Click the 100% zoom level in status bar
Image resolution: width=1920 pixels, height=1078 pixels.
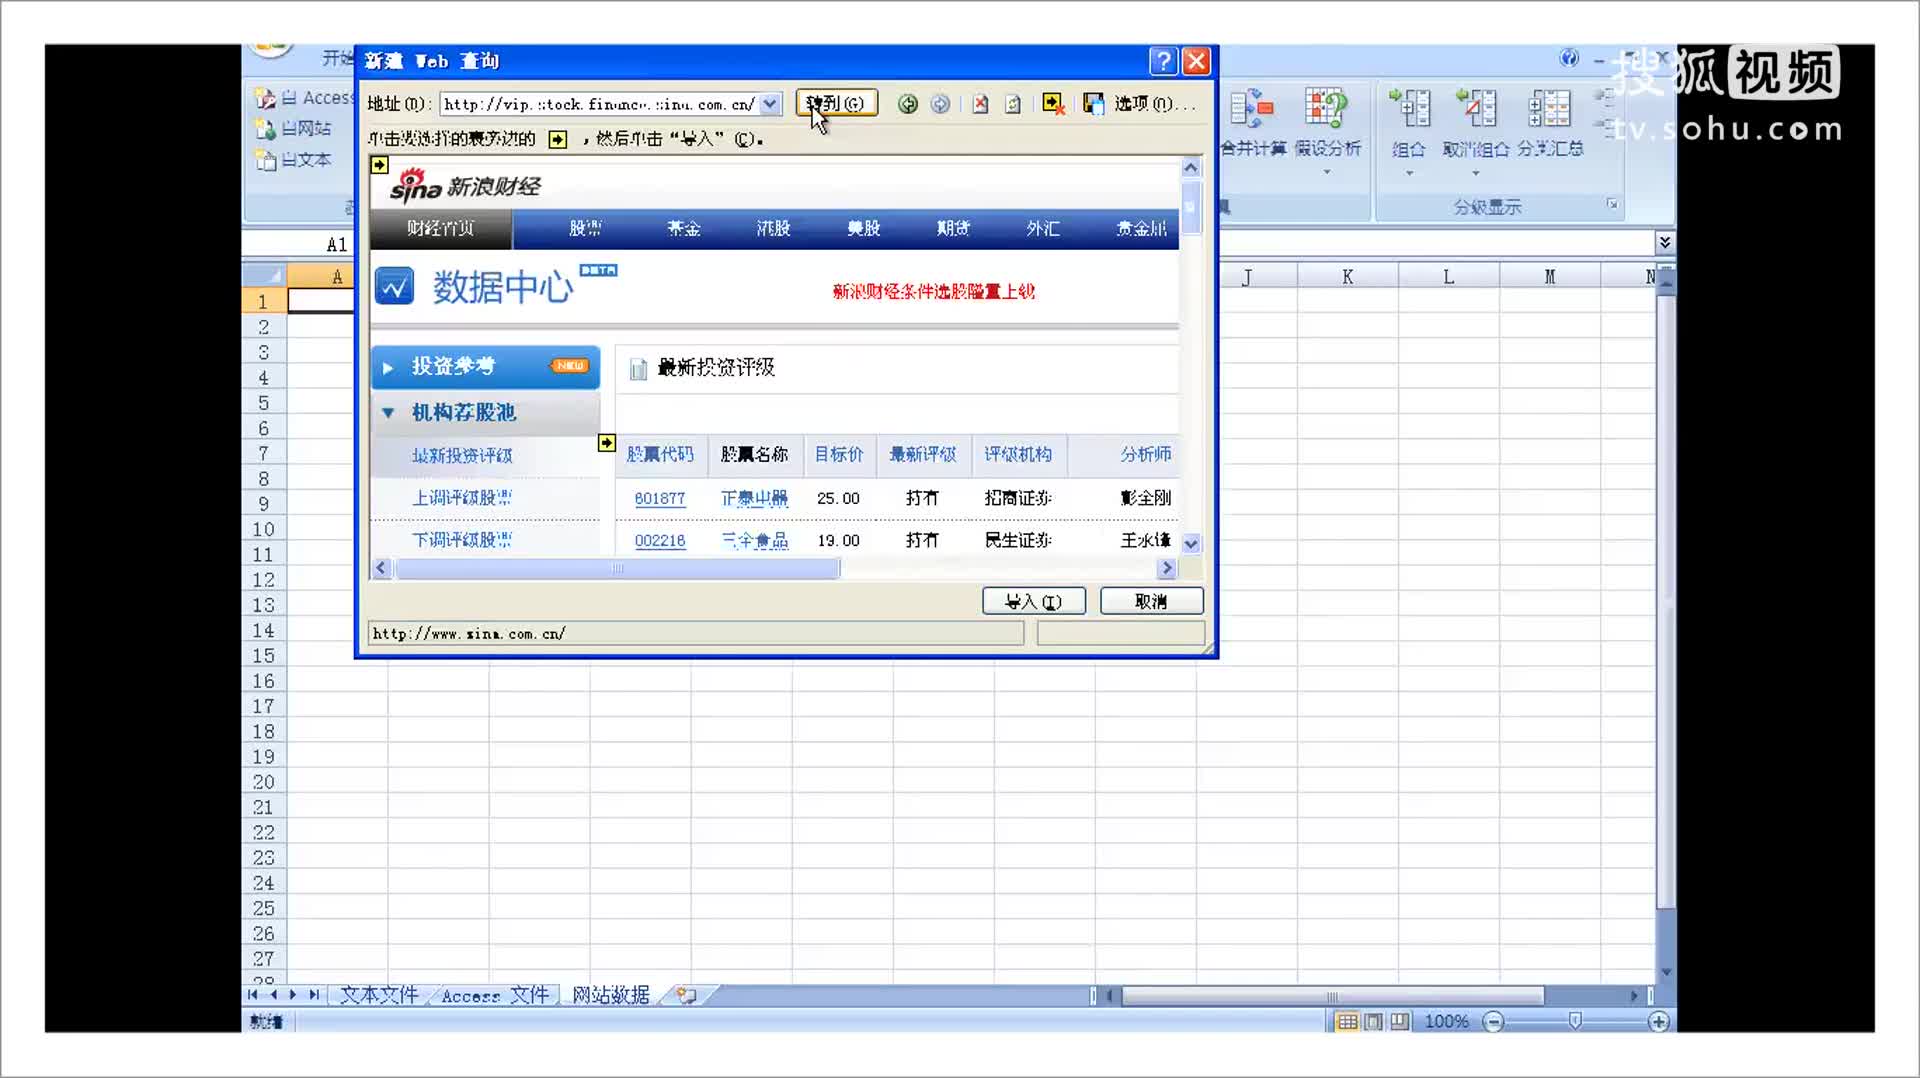tap(1446, 1021)
